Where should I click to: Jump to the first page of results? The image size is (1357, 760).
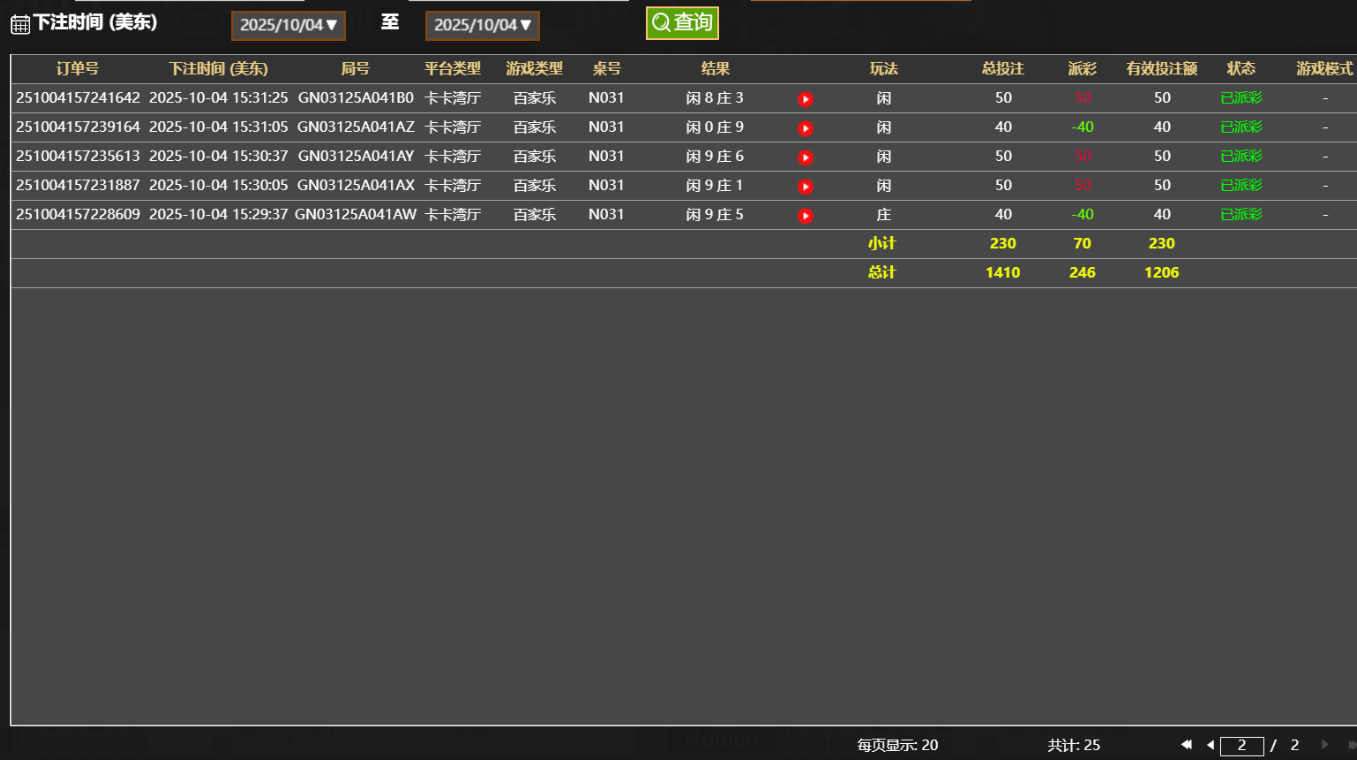pos(1186,745)
